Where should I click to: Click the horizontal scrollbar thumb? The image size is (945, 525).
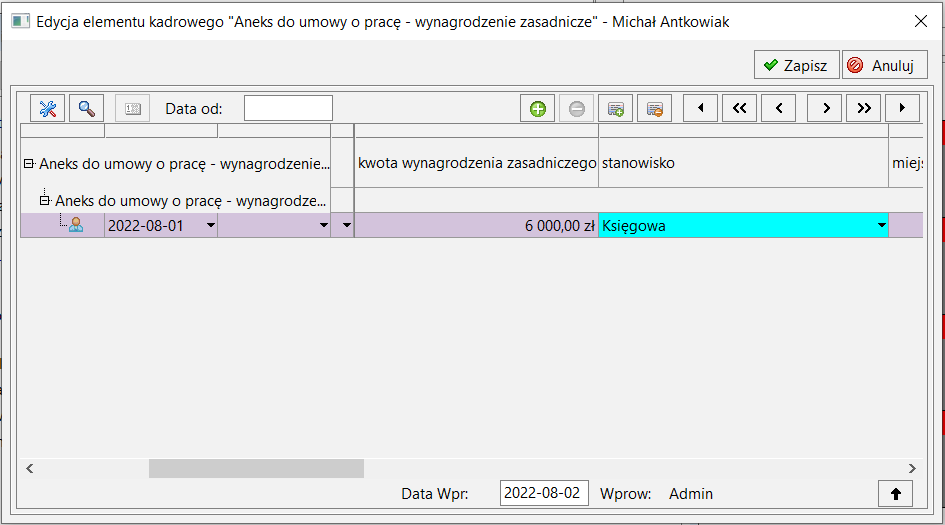click(256, 468)
